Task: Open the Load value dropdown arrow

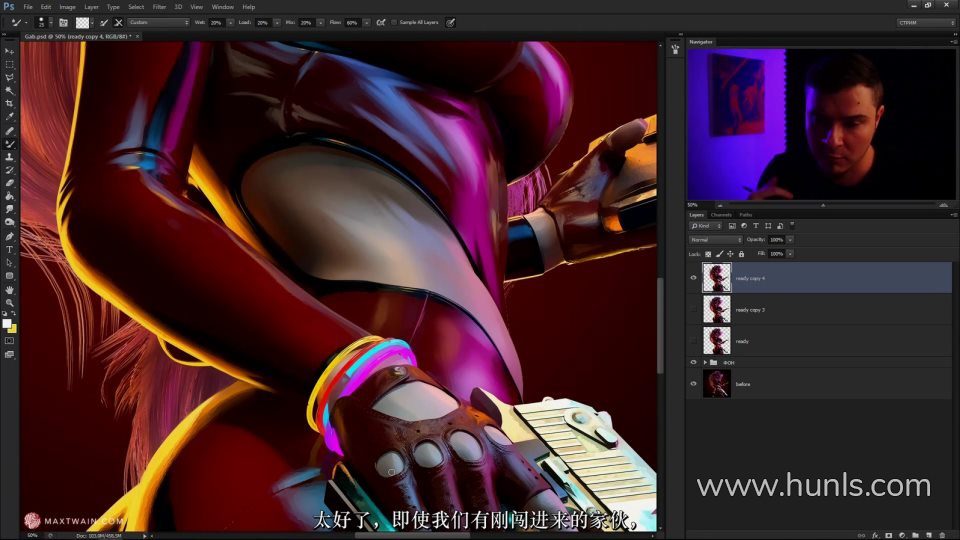Action: click(277, 23)
